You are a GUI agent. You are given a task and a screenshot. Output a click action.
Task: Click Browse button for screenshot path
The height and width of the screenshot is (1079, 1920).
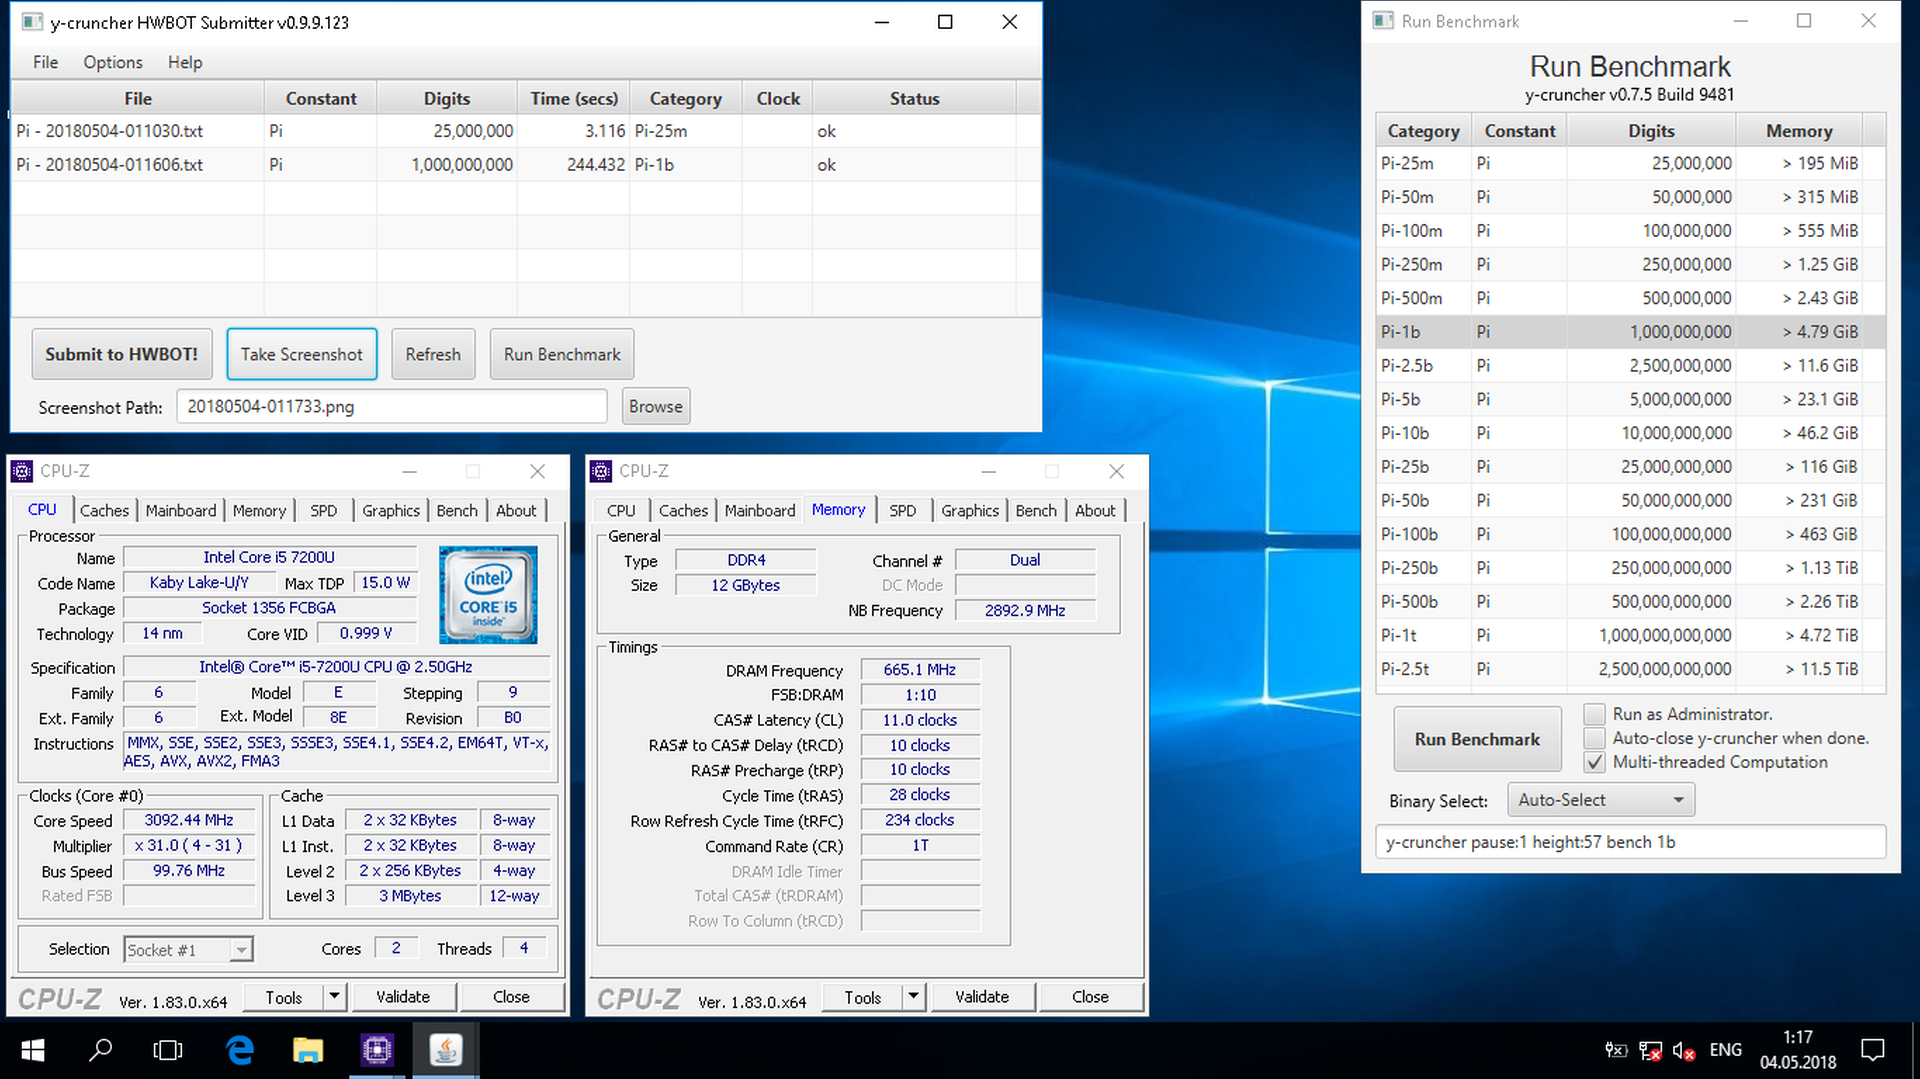pyautogui.click(x=656, y=406)
